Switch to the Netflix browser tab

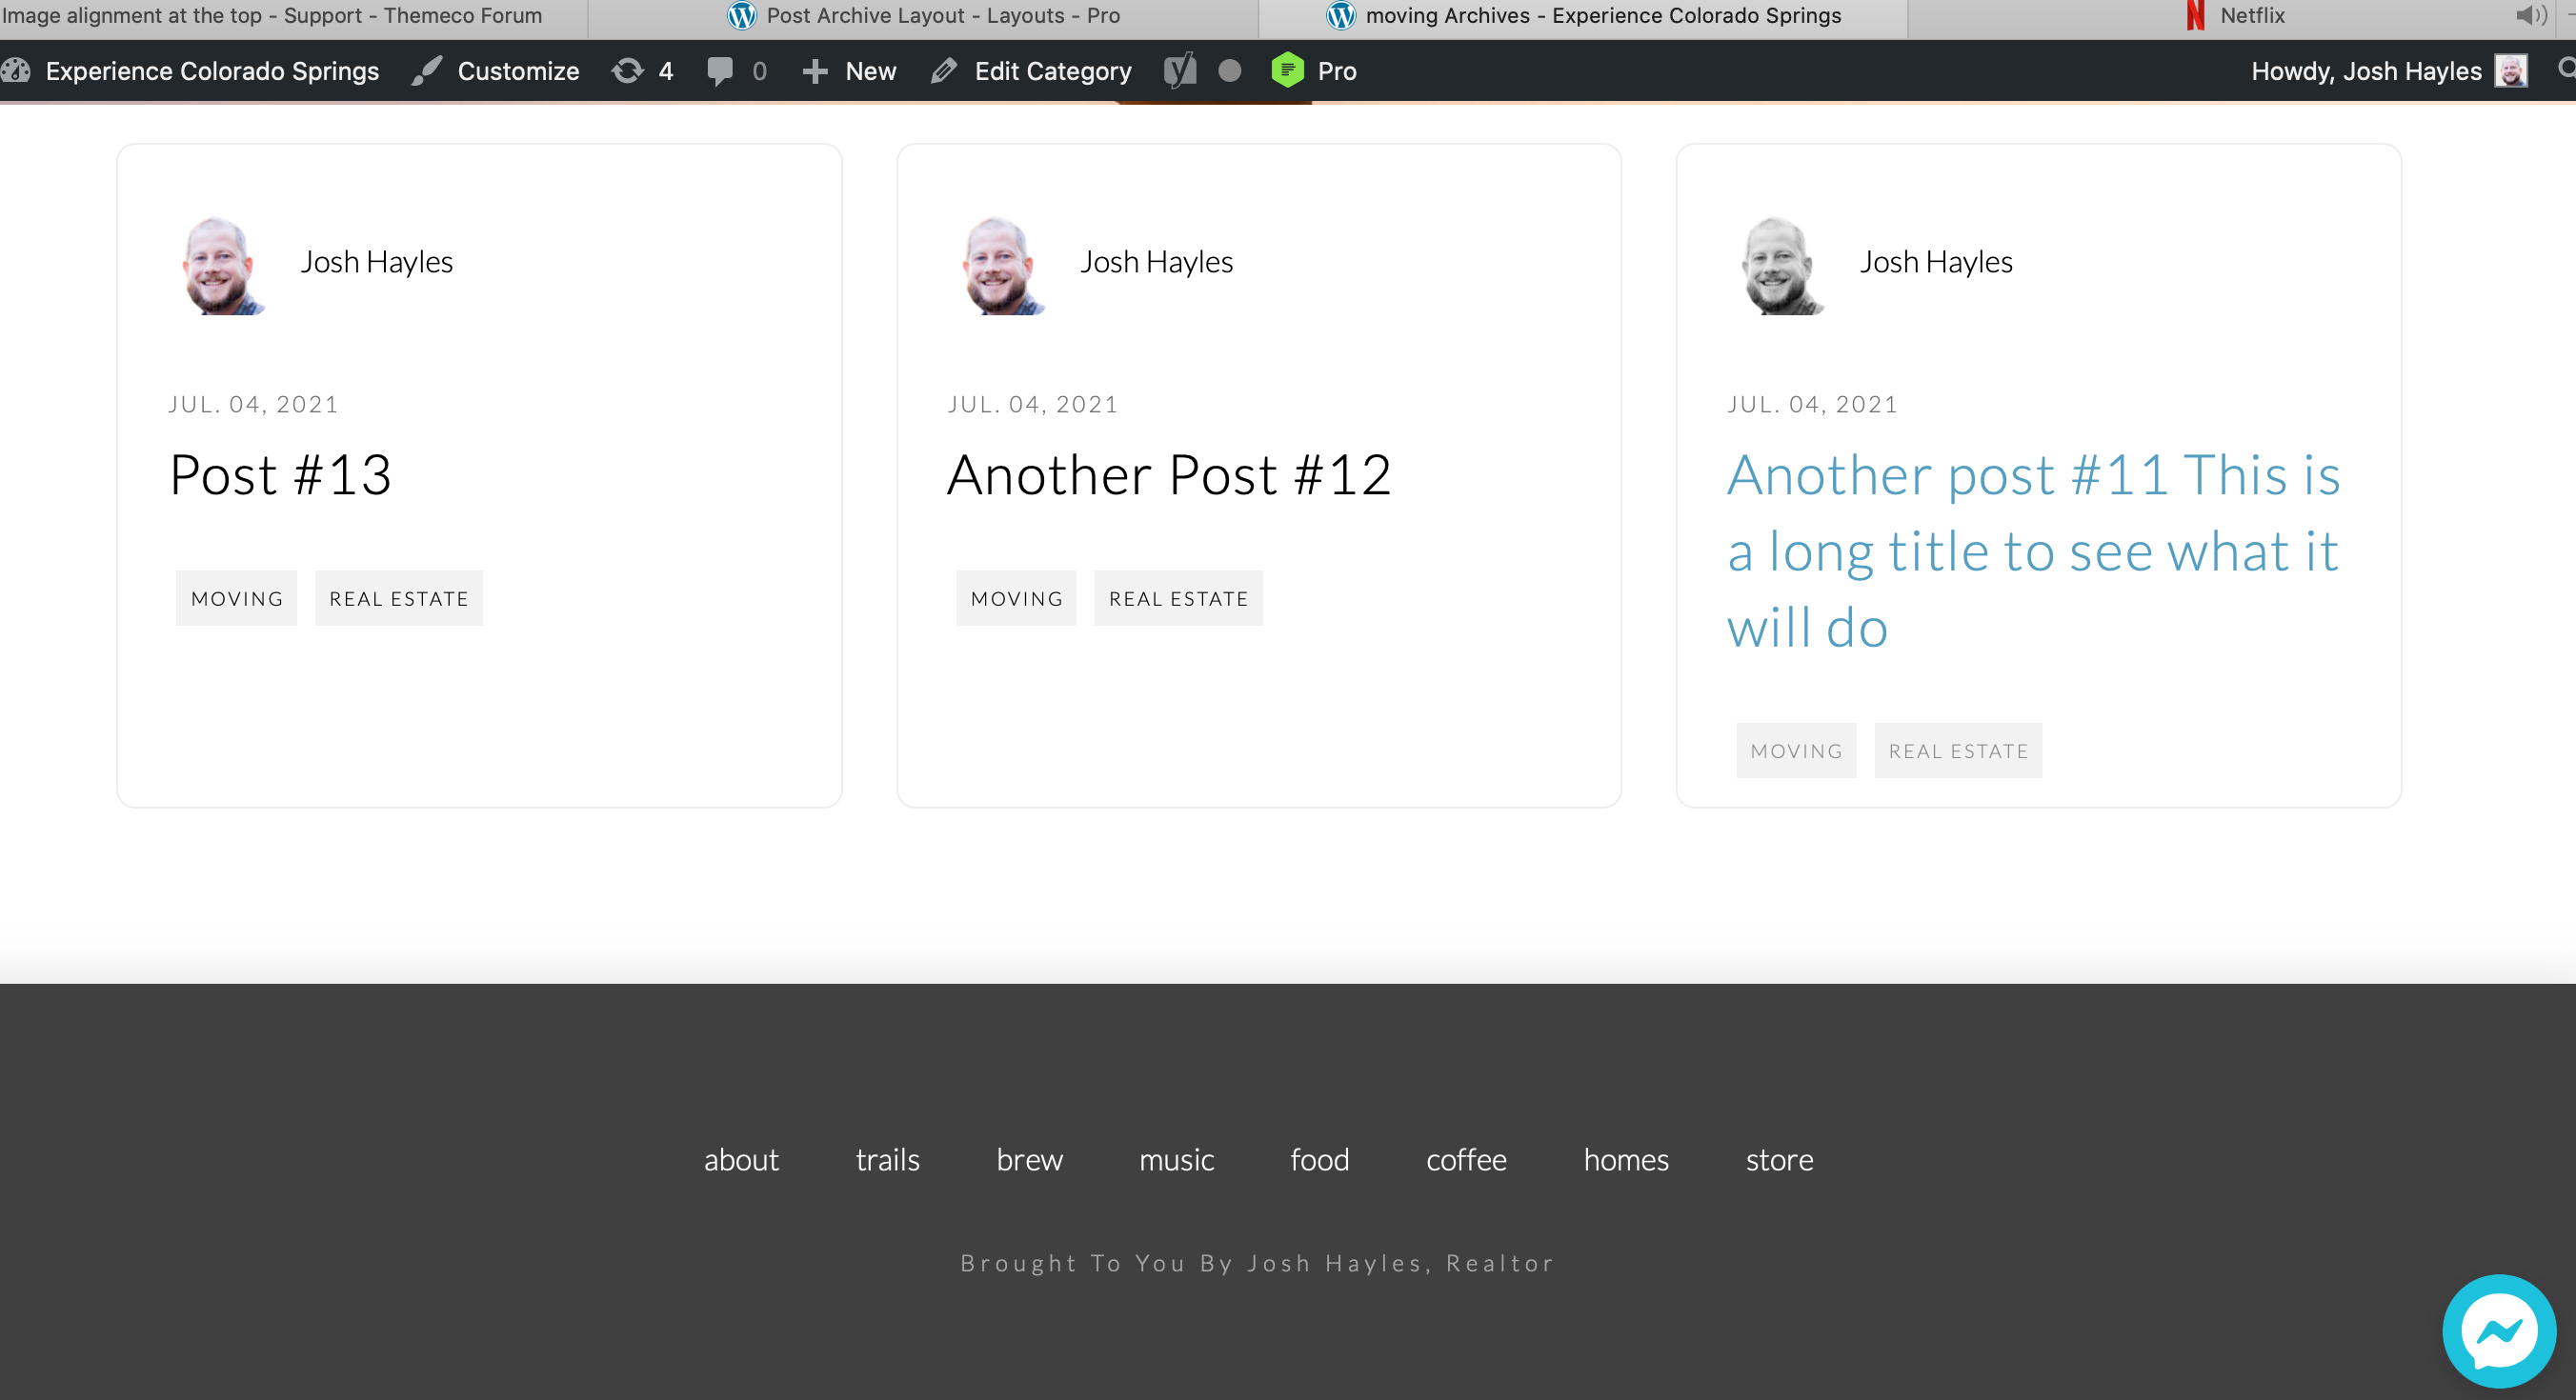(2250, 15)
